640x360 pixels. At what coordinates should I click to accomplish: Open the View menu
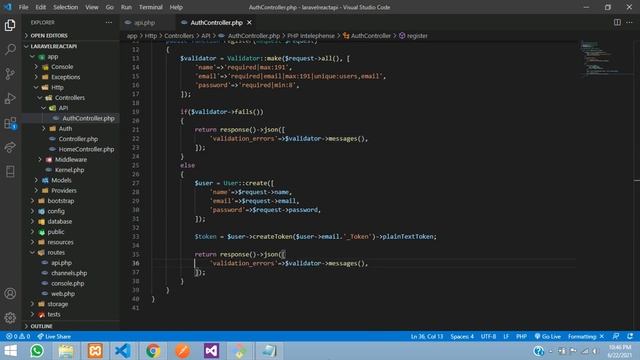(91, 7)
